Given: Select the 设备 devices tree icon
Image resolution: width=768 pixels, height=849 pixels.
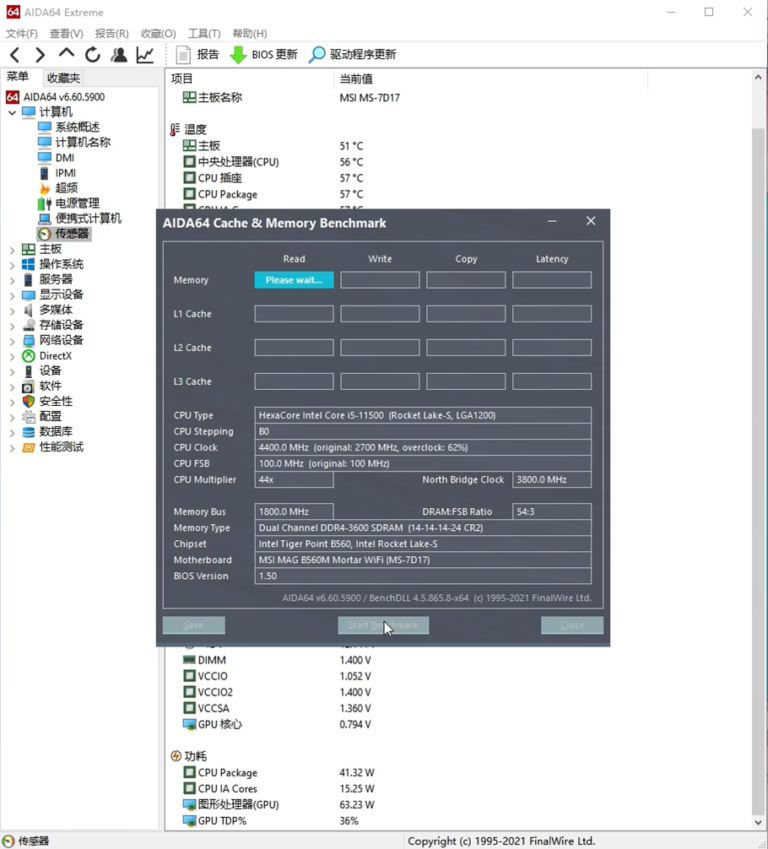Looking at the screenshot, I should click(29, 371).
